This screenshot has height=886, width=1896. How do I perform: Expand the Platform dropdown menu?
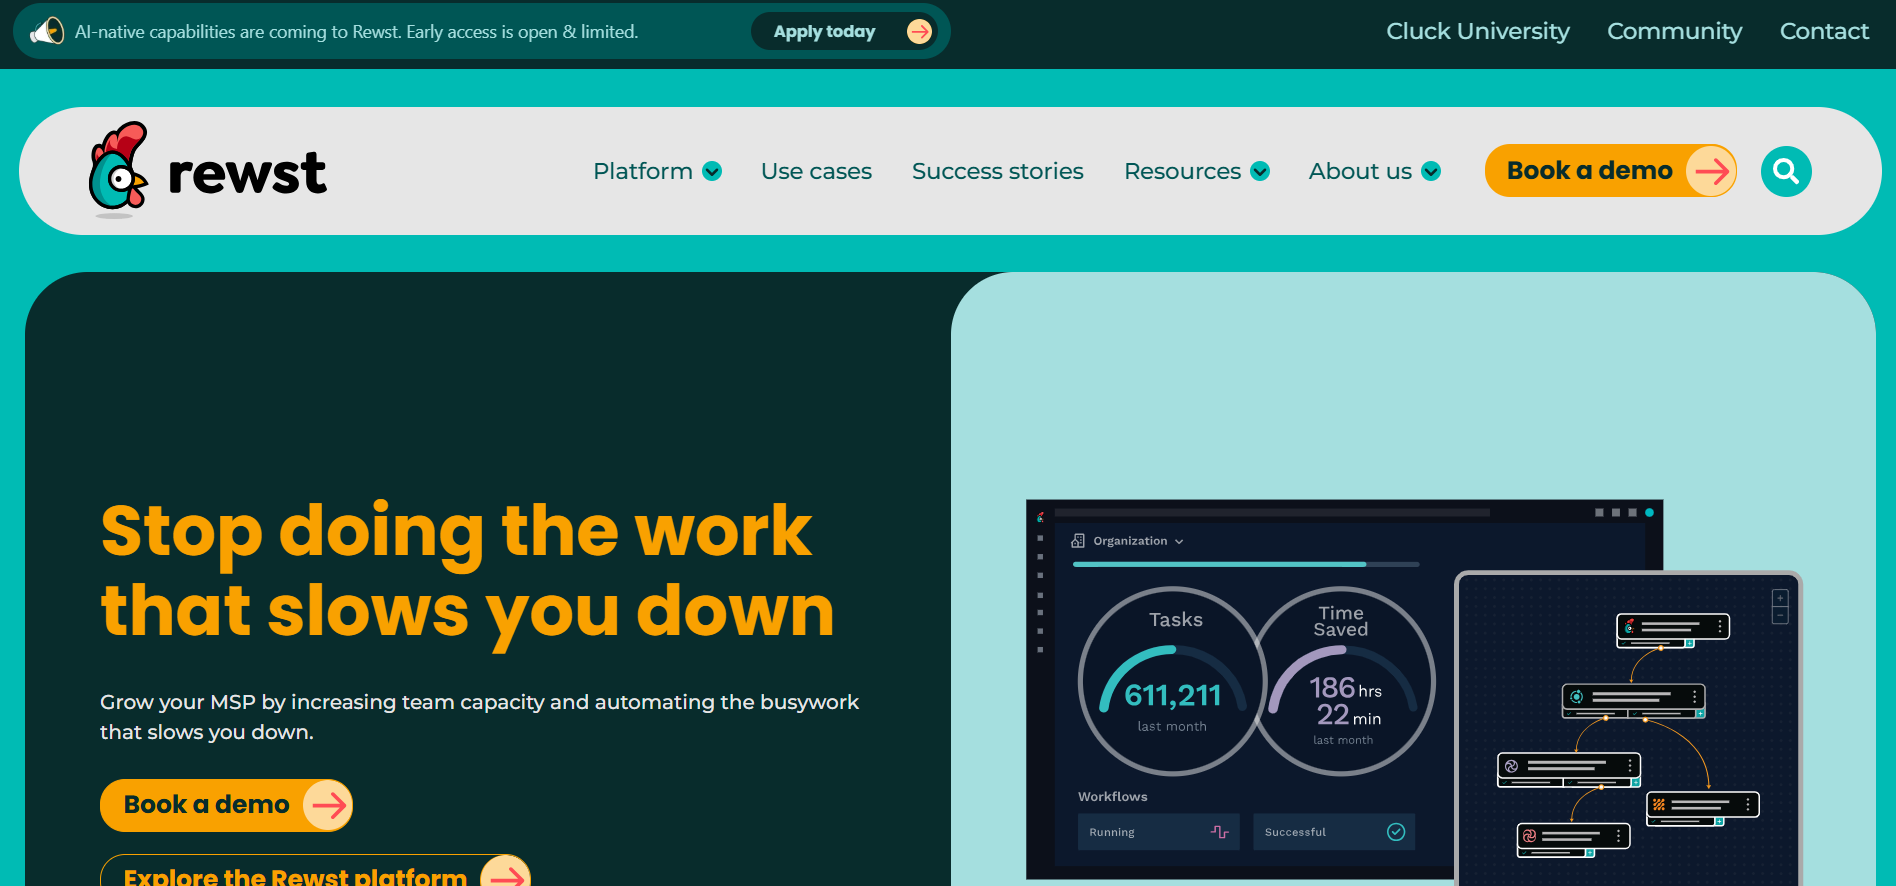[x=657, y=171]
